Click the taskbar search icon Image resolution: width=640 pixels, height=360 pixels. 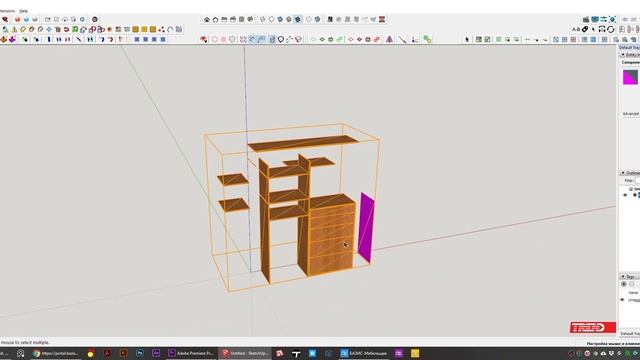(20, 353)
